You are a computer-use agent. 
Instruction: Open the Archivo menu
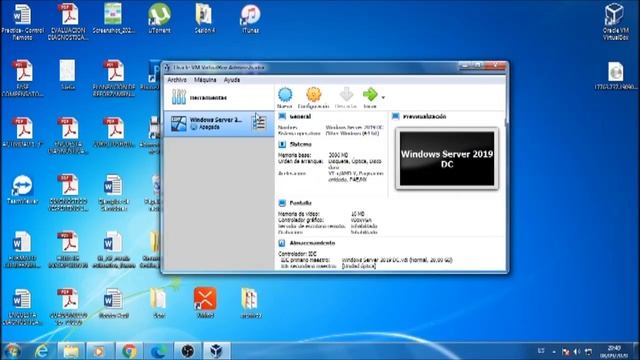click(x=177, y=80)
